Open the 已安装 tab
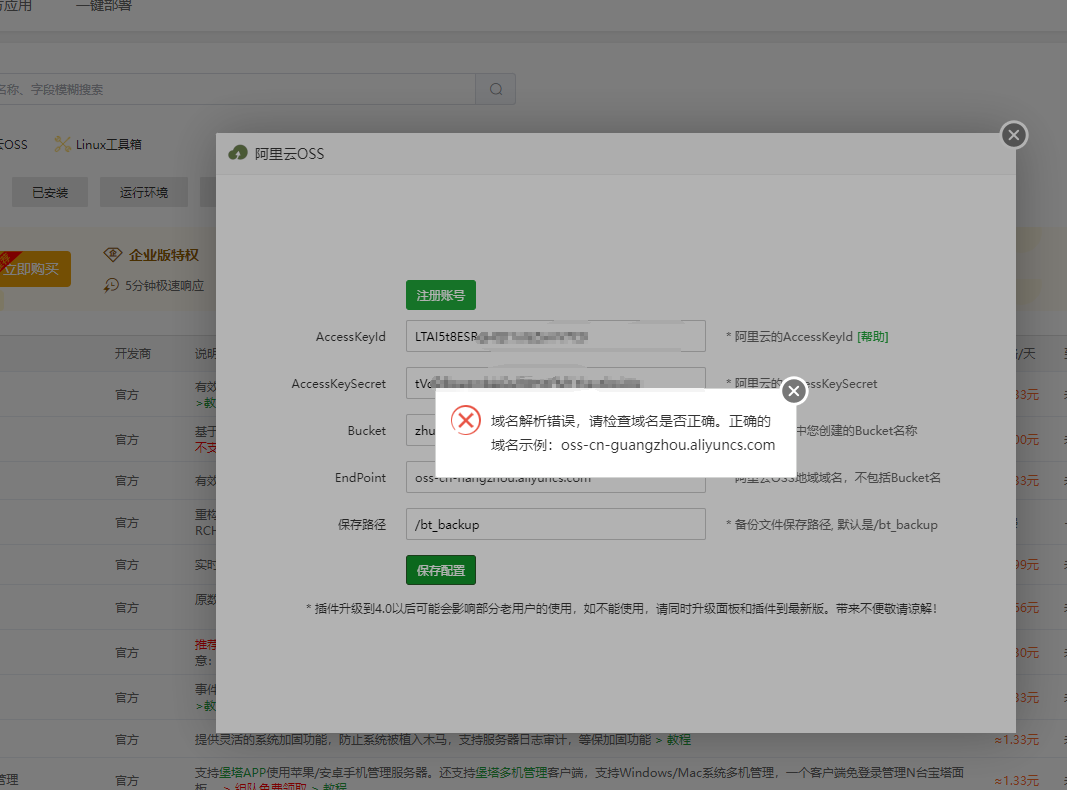This screenshot has height=790, width=1067. [x=50, y=193]
